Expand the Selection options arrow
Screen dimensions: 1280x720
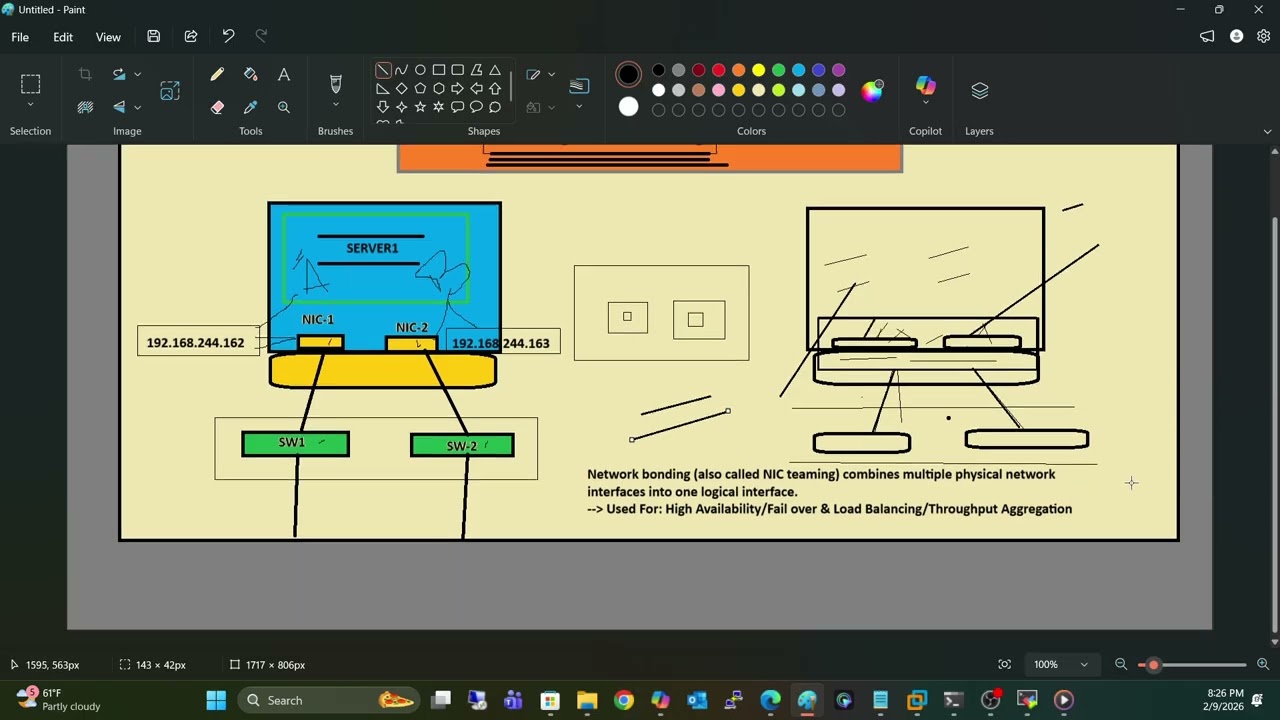(x=30, y=105)
